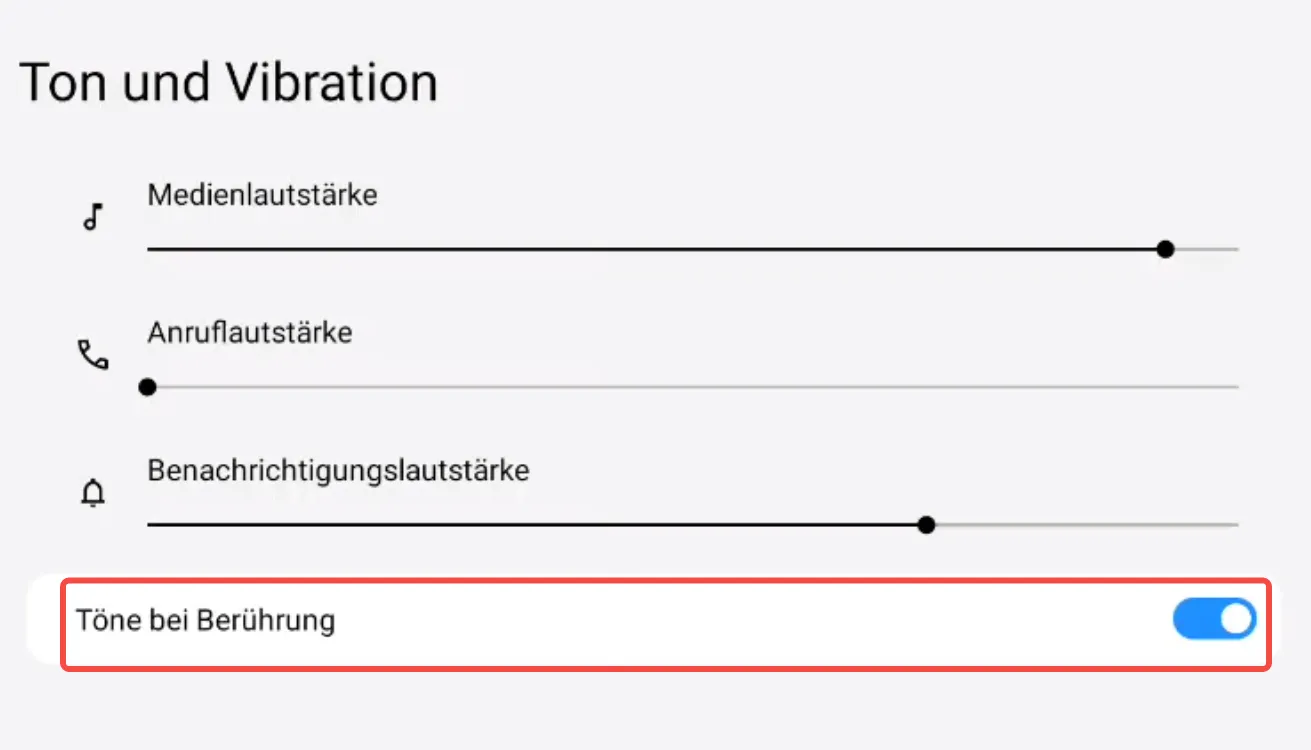1311x750 pixels.
Task: Click the Ton und Vibration page title
Action: (228, 82)
